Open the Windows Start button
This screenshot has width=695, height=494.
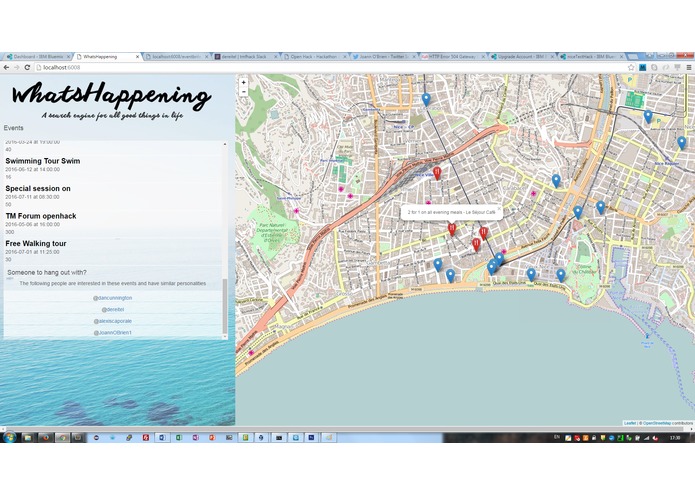tap(9, 437)
